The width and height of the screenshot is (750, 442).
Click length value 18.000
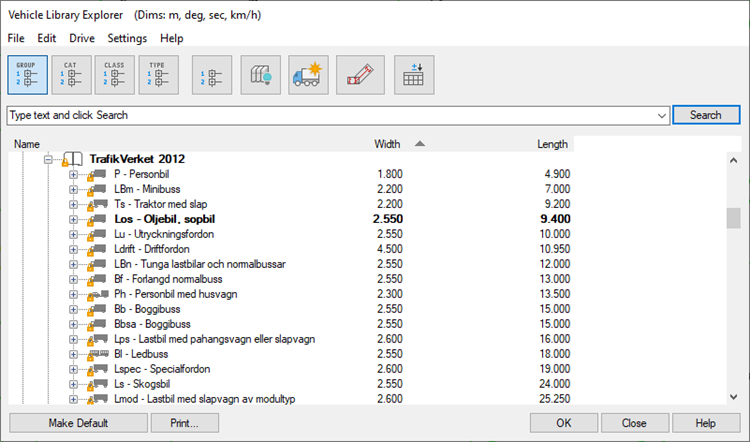555,354
